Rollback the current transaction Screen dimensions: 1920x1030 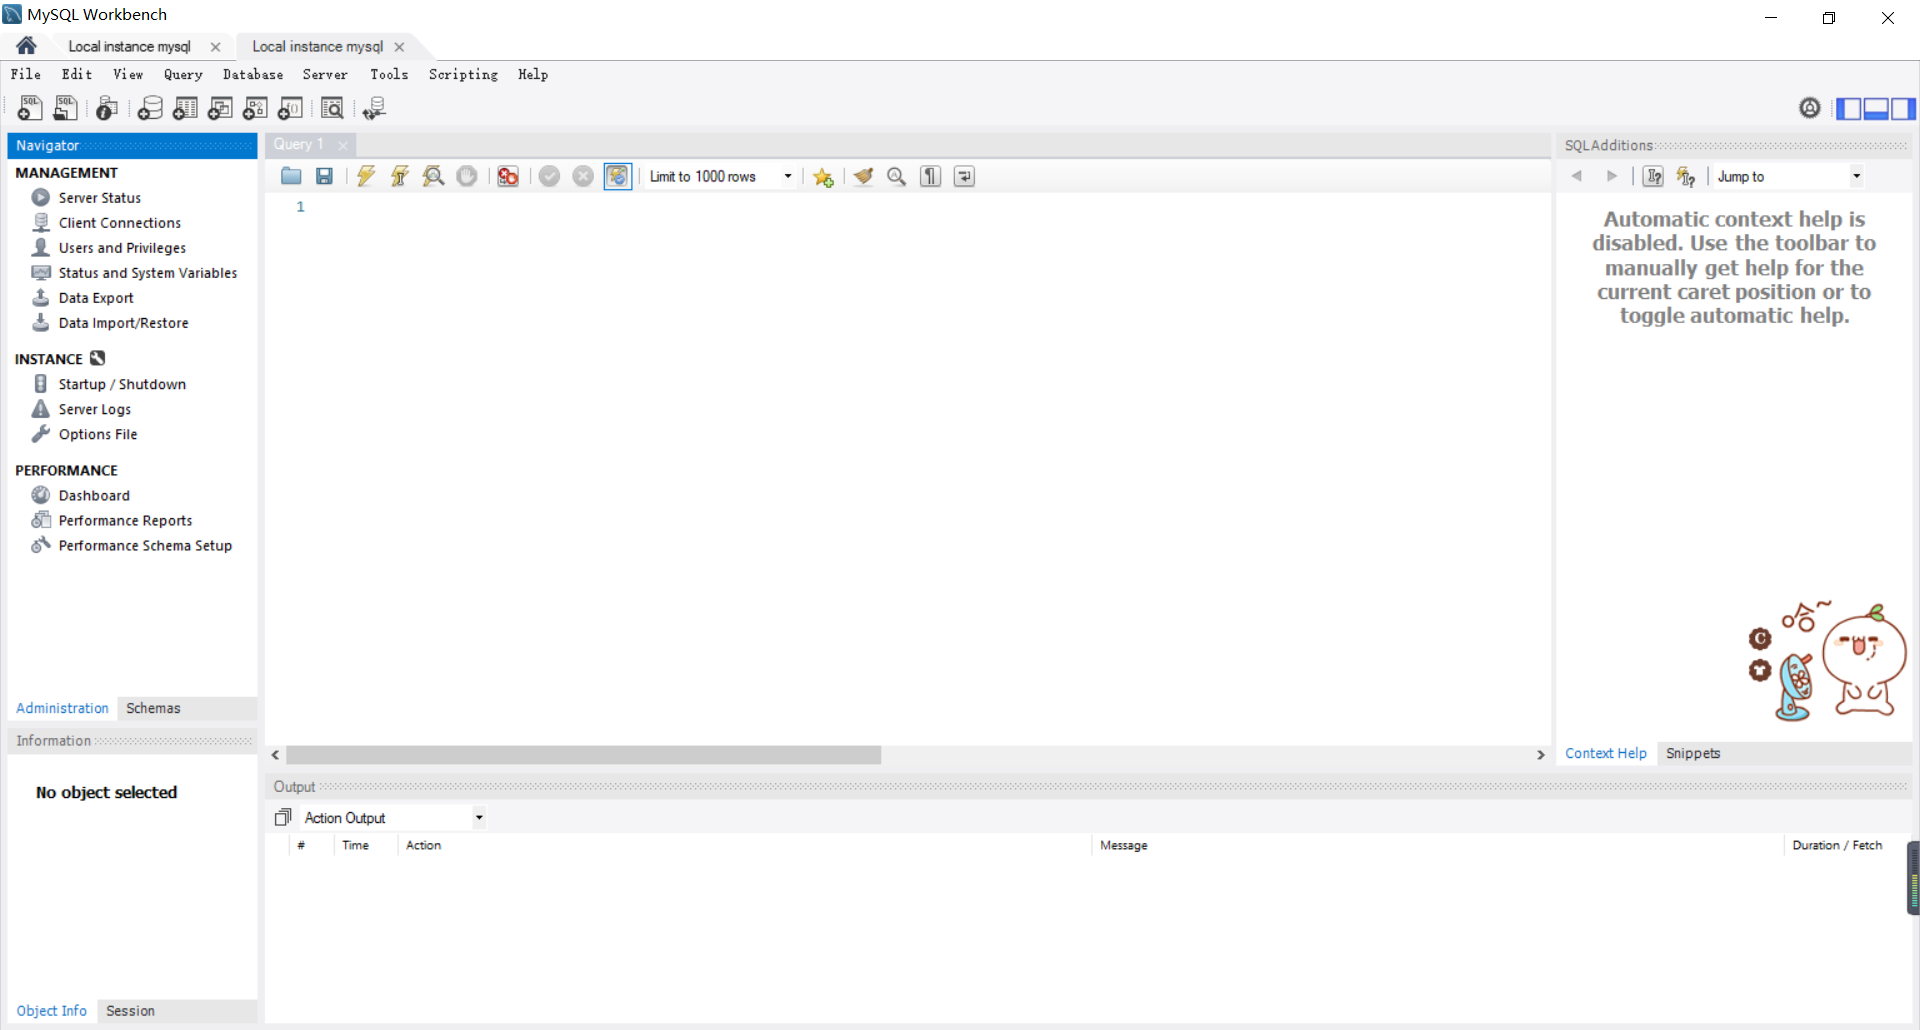(583, 176)
